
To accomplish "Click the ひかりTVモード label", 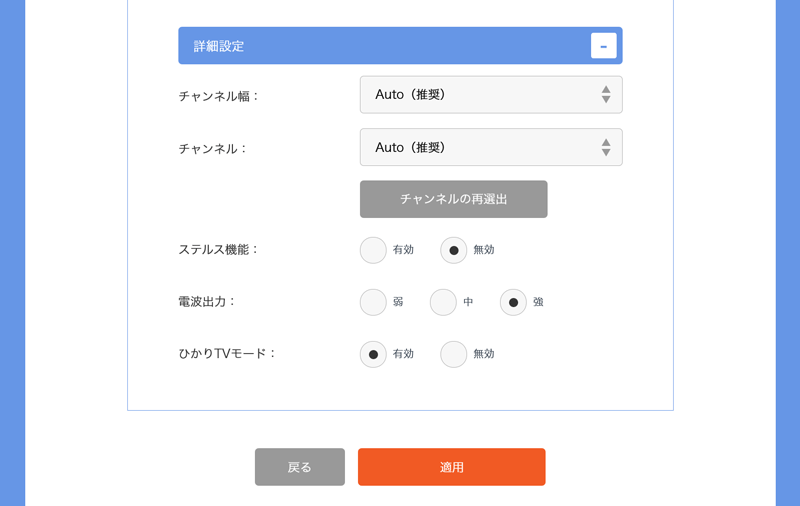I will pos(227,354).
